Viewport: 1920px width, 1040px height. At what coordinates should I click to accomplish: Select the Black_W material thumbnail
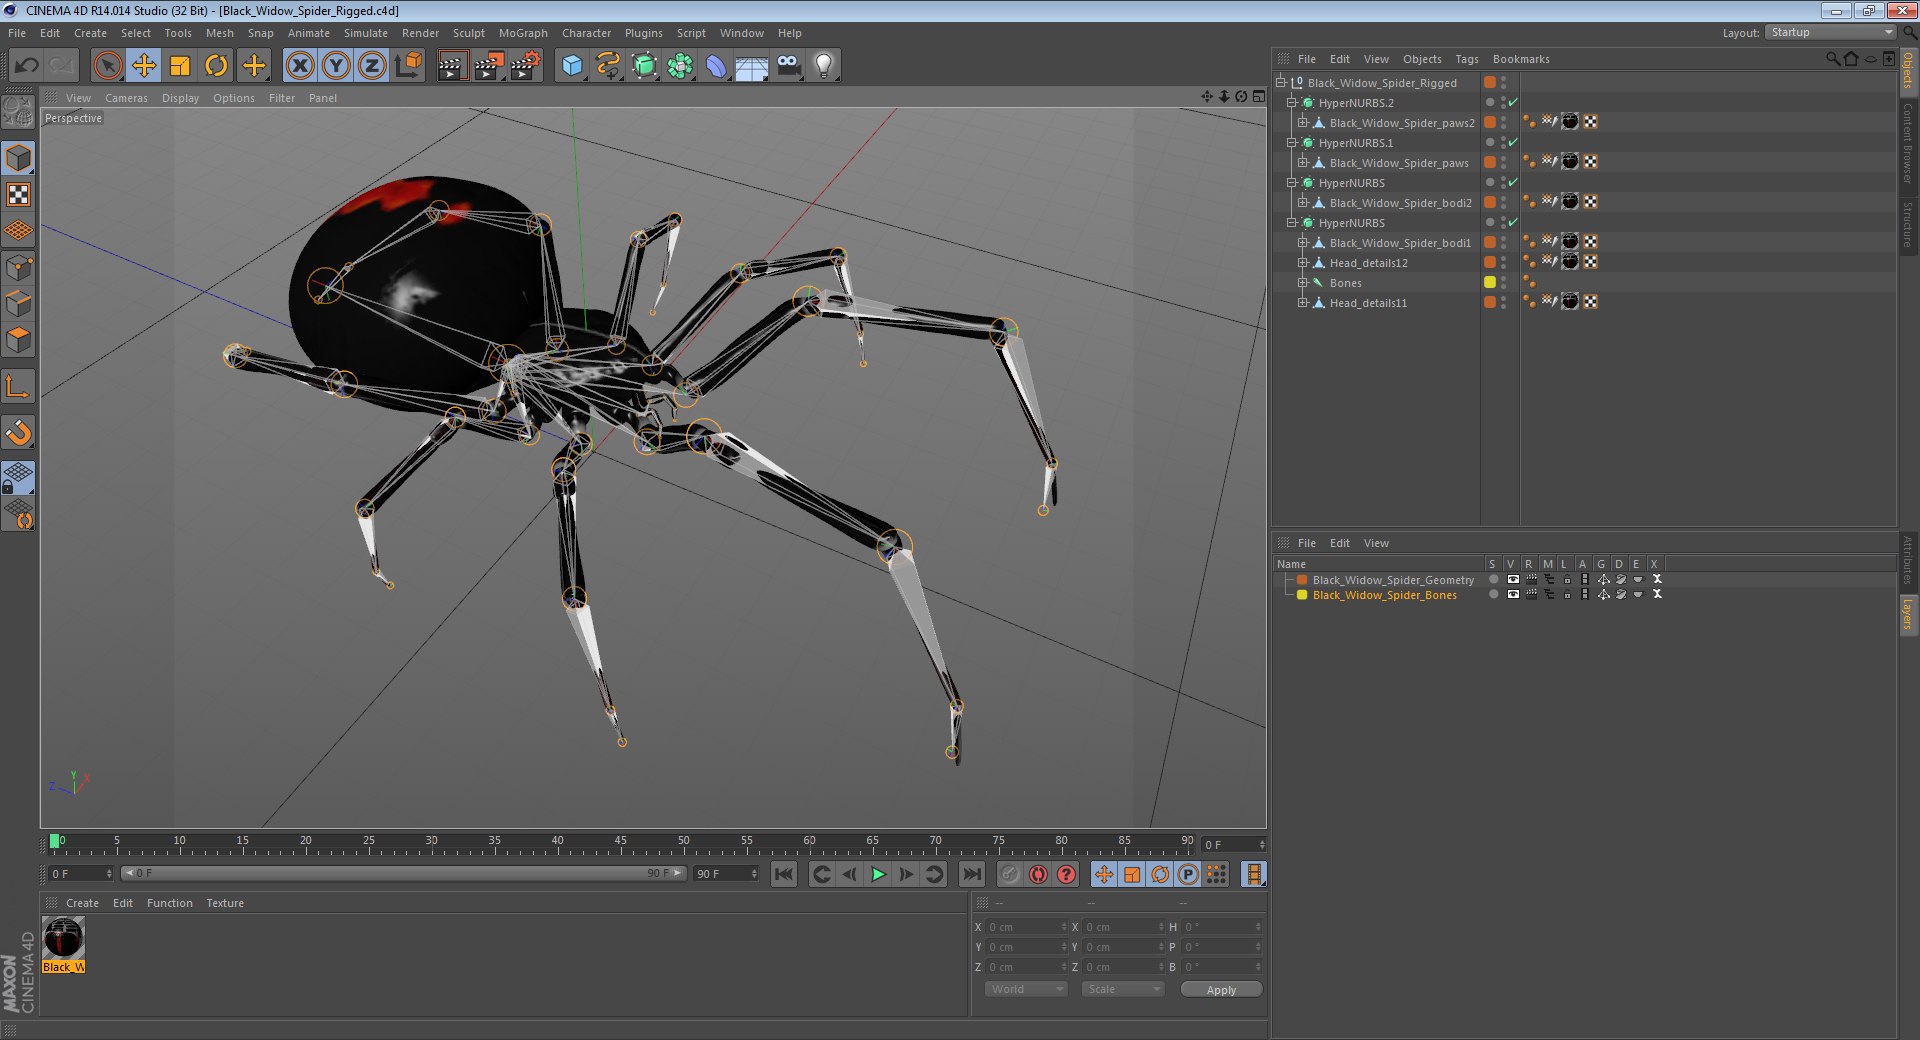point(64,939)
